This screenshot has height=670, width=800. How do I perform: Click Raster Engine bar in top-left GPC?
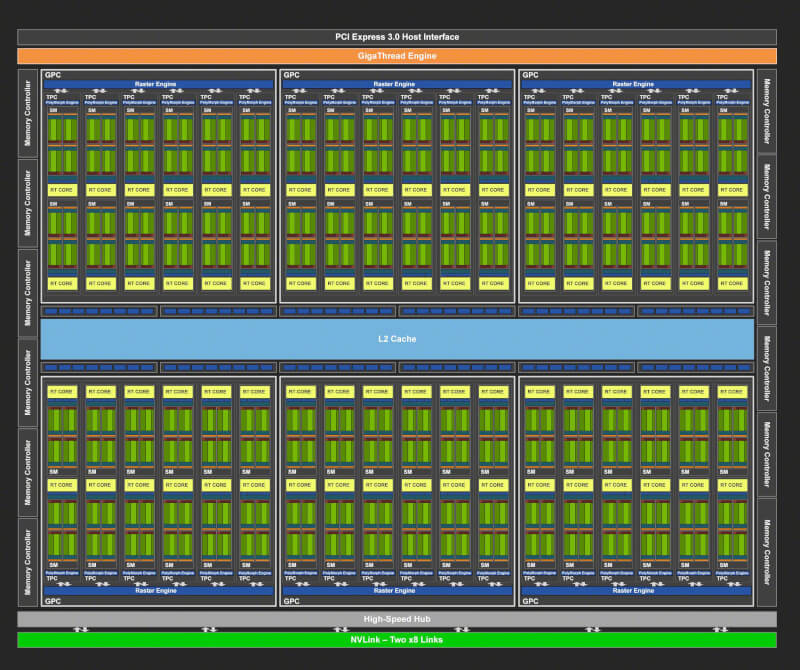click(158, 84)
